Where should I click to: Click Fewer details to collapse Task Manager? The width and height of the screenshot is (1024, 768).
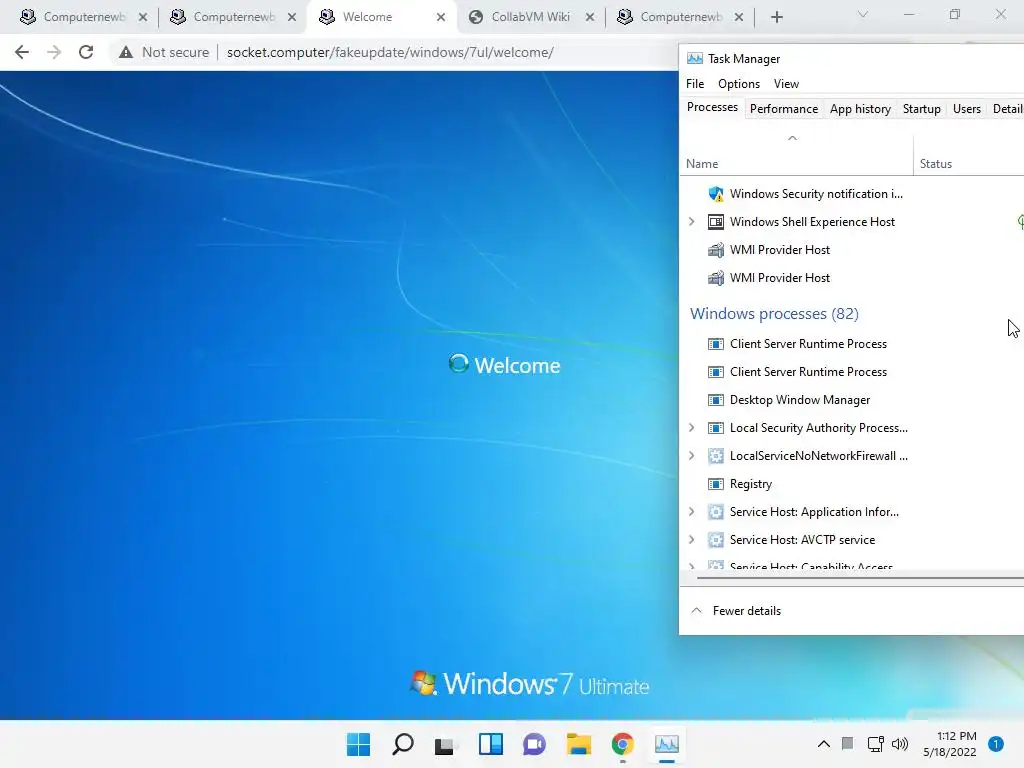[x=746, y=611]
